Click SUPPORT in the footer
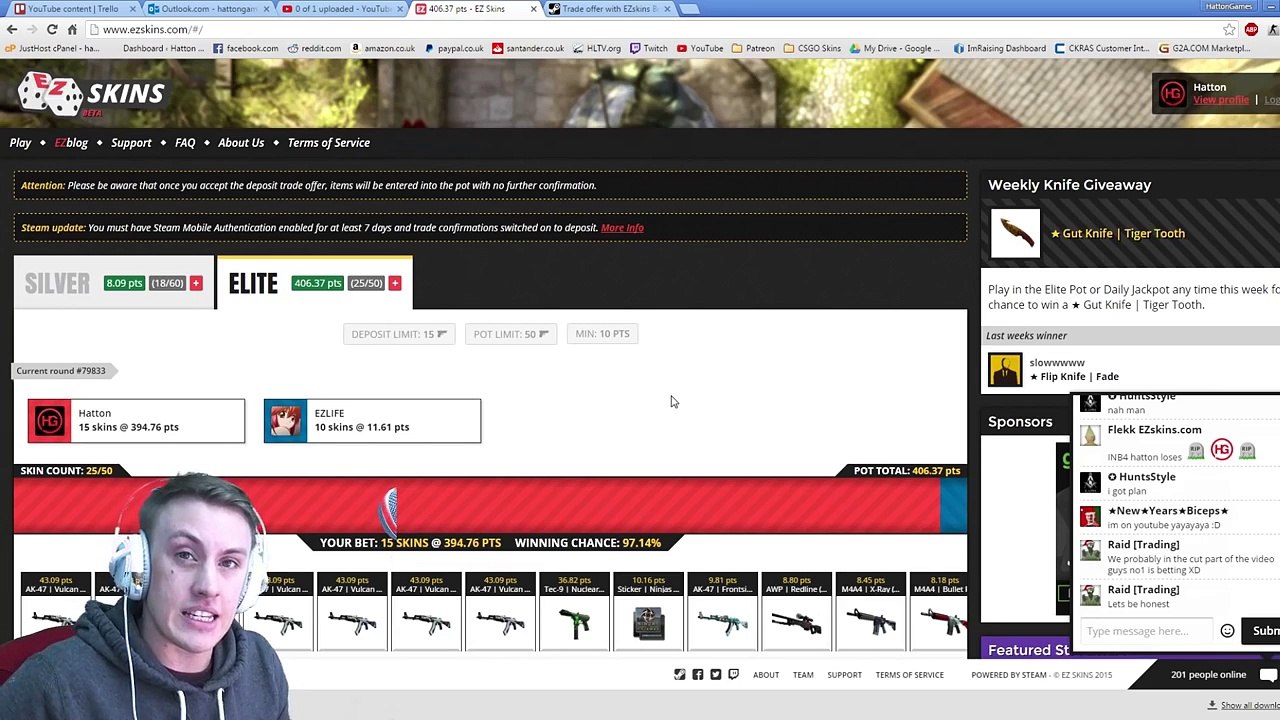Viewport: 1280px width, 720px height. [x=844, y=675]
